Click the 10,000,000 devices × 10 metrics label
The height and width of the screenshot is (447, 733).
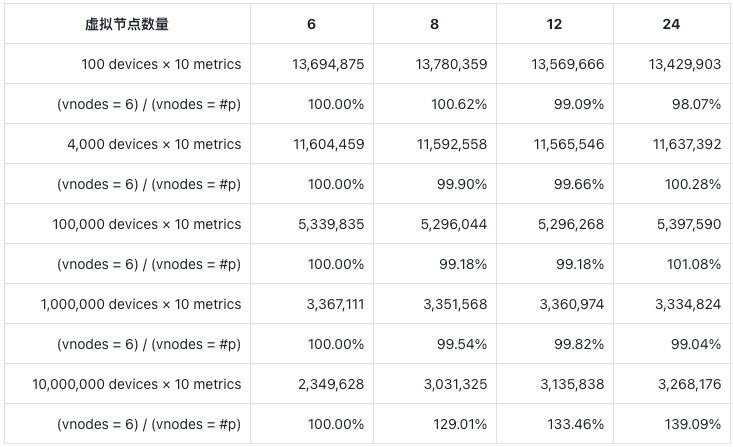pos(137,384)
